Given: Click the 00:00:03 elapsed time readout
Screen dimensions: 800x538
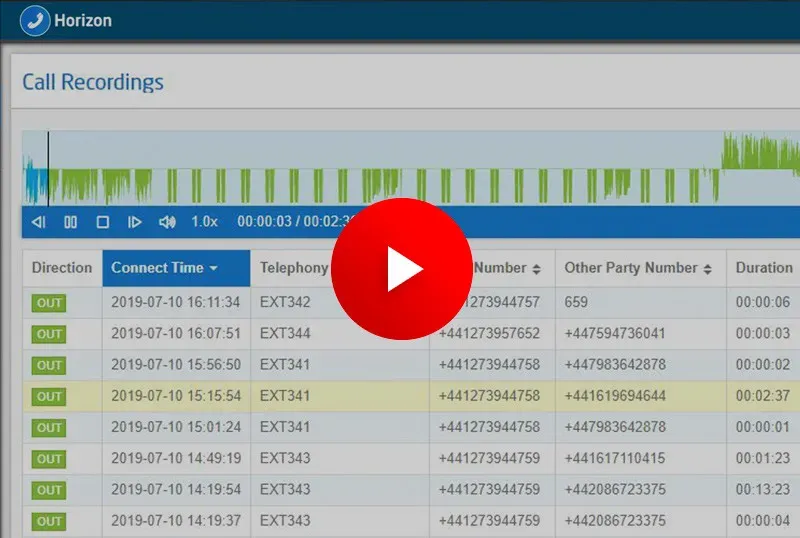Looking at the screenshot, I should click(264, 222).
